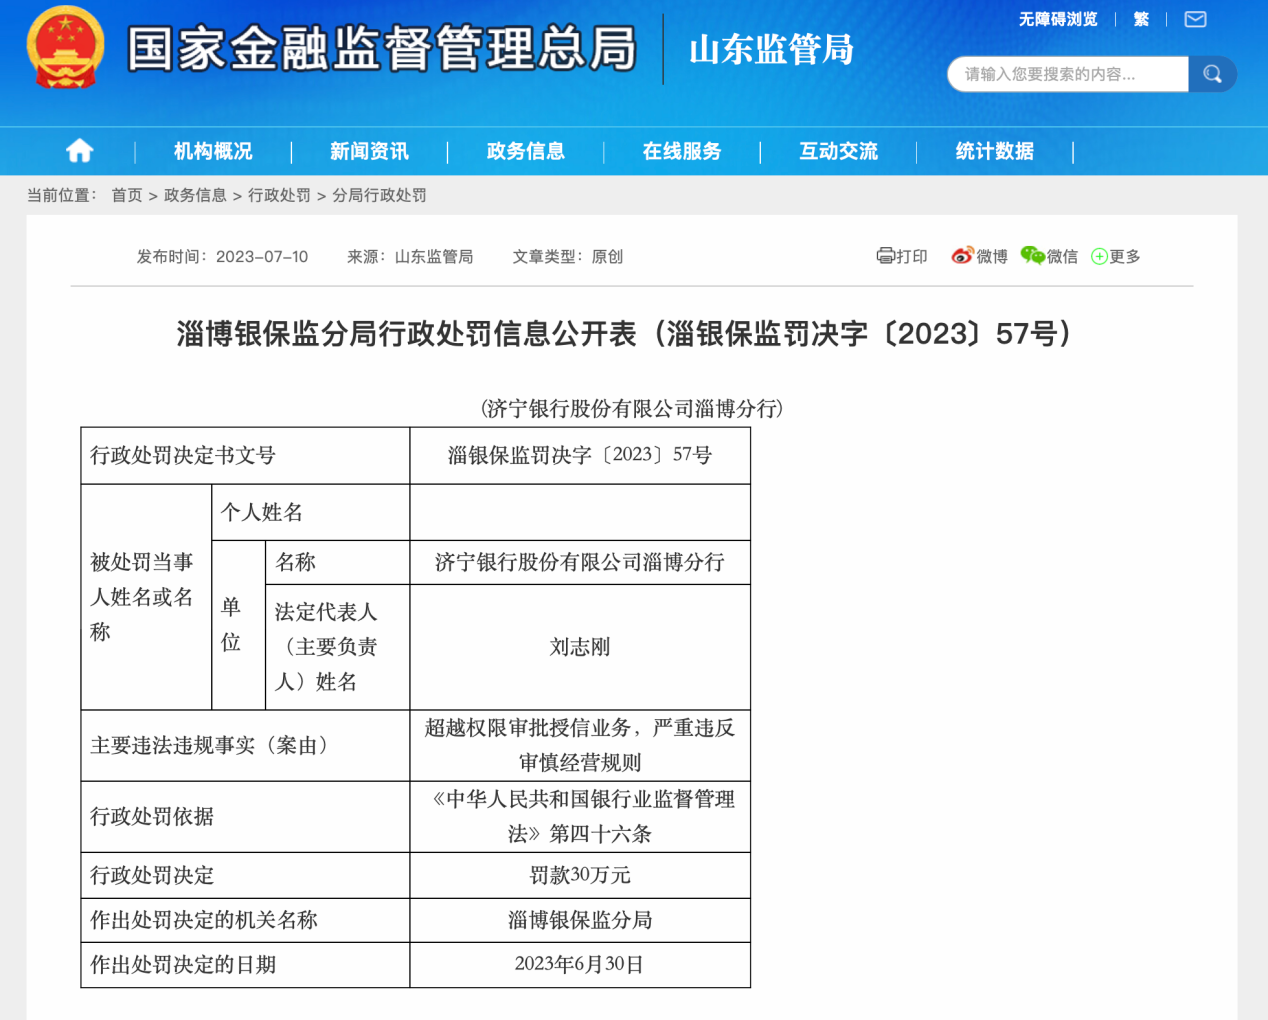The width and height of the screenshot is (1268, 1020).
Task: Open the 互动交流 menu
Action: pos(838,151)
